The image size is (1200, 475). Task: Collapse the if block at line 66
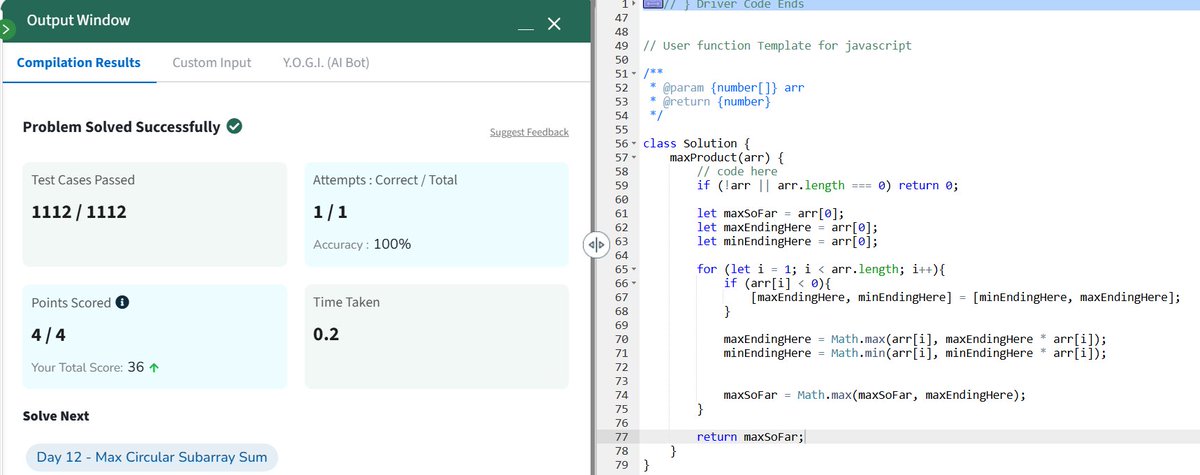(634, 283)
